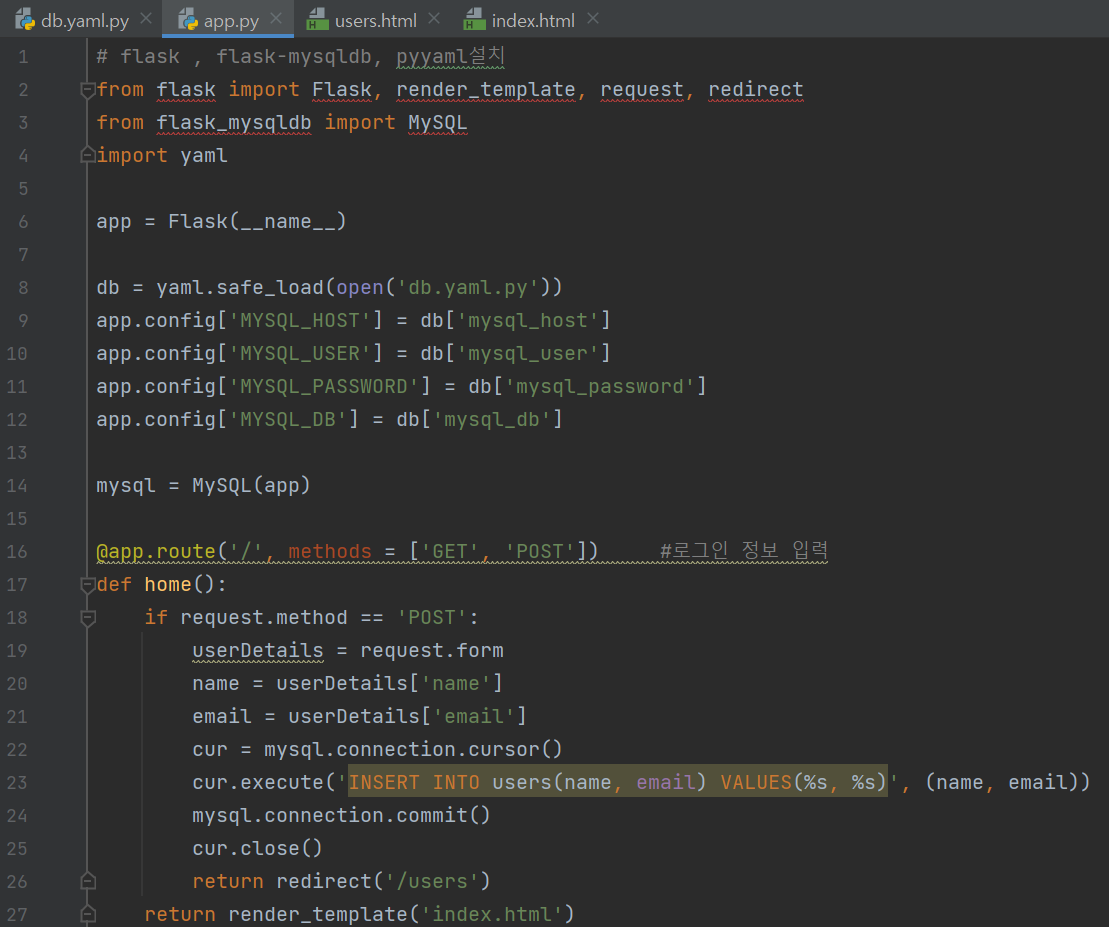The width and height of the screenshot is (1109, 927).
Task: Click on 'cur.close()' line
Action: coord(257,849)
